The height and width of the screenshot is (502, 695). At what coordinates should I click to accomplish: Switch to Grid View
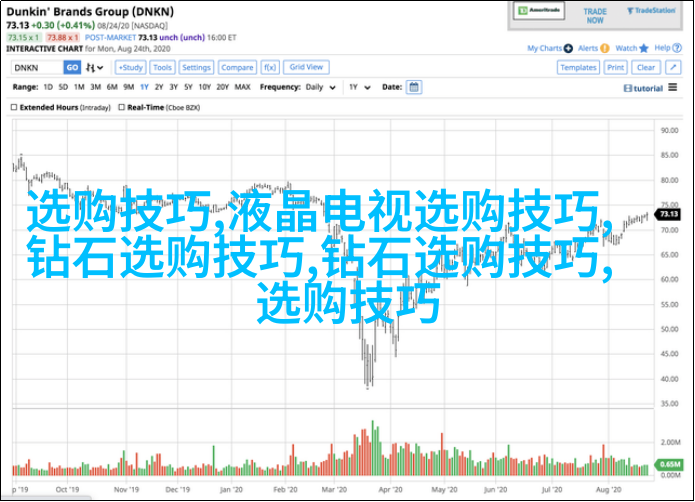306,67
